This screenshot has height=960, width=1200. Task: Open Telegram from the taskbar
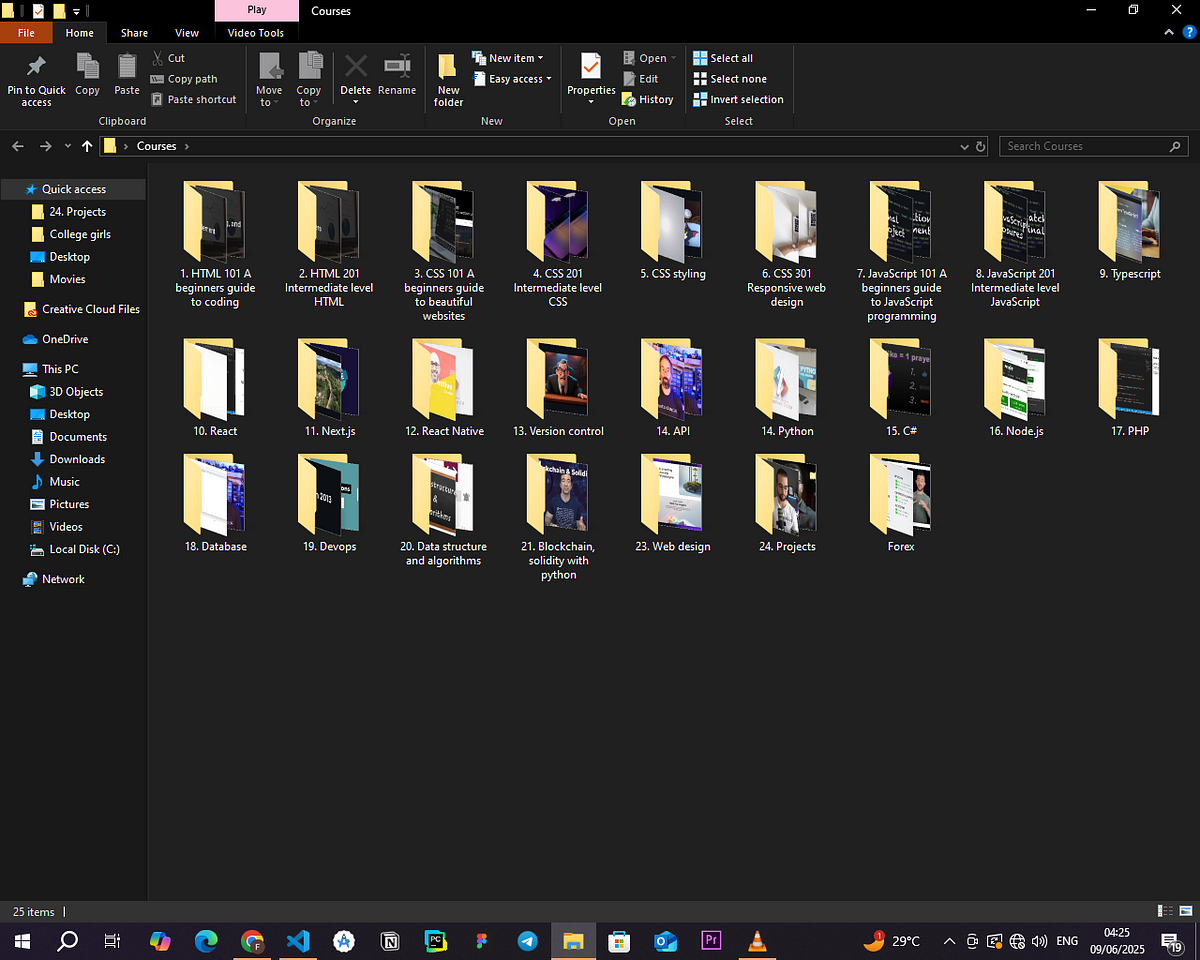[x=527, y=941]
